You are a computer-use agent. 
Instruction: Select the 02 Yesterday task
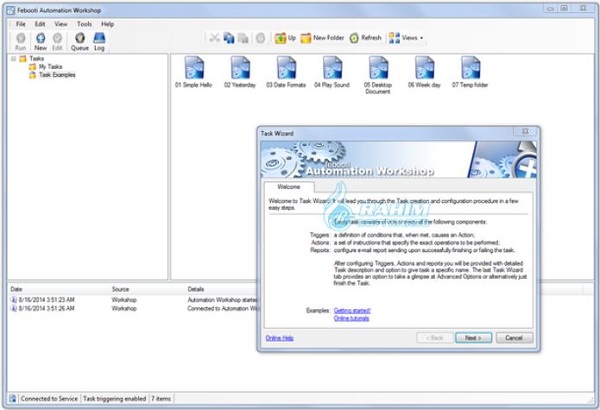(240, 72)
